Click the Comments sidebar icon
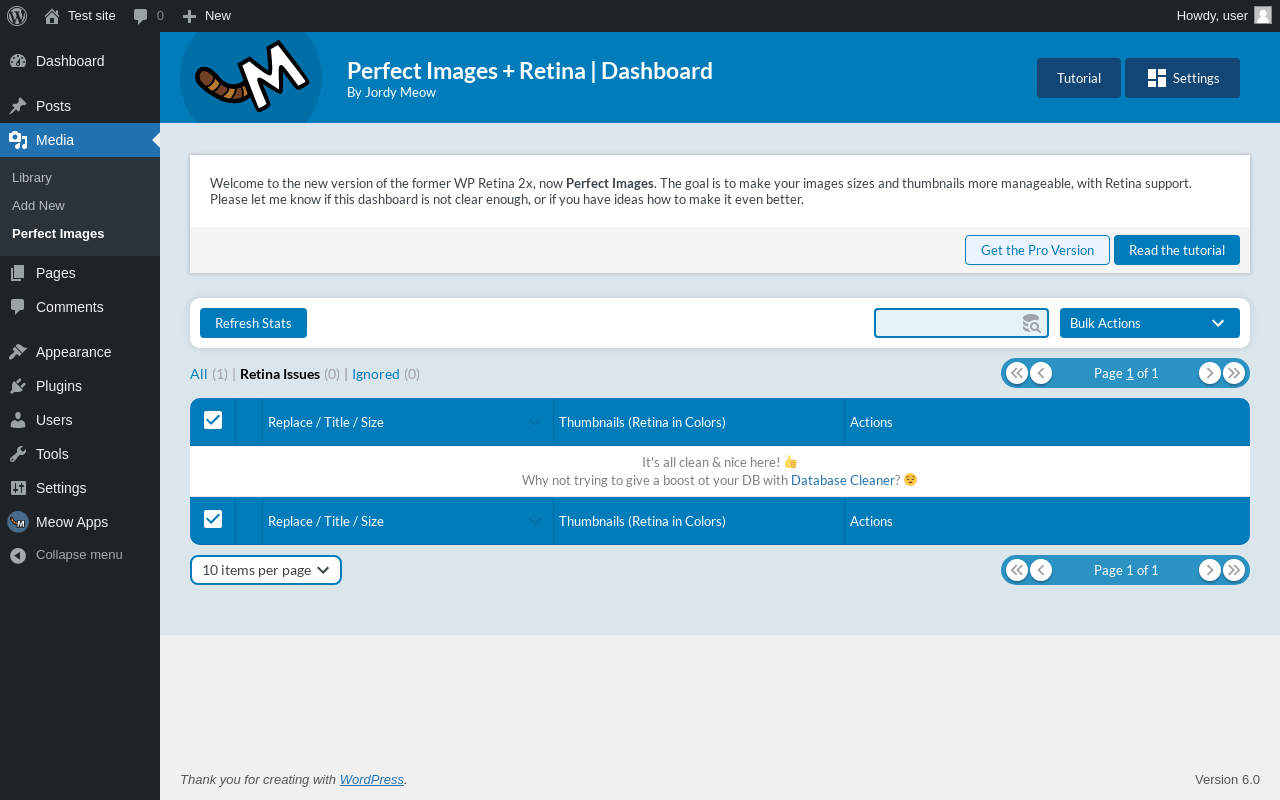The width and height of the screenshot is (1280, 800). click(18, 307)
